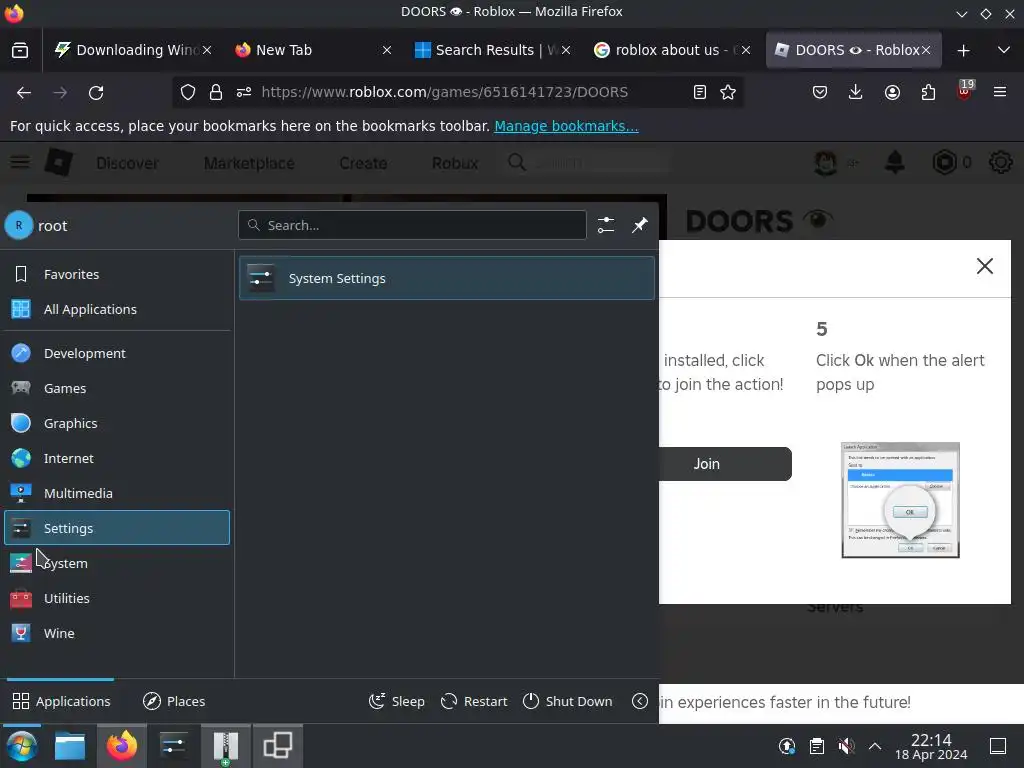Click the show desktop button
The width and height of the screenshot is (1024, 768).
pyautogui.click(x=998, y=746)
